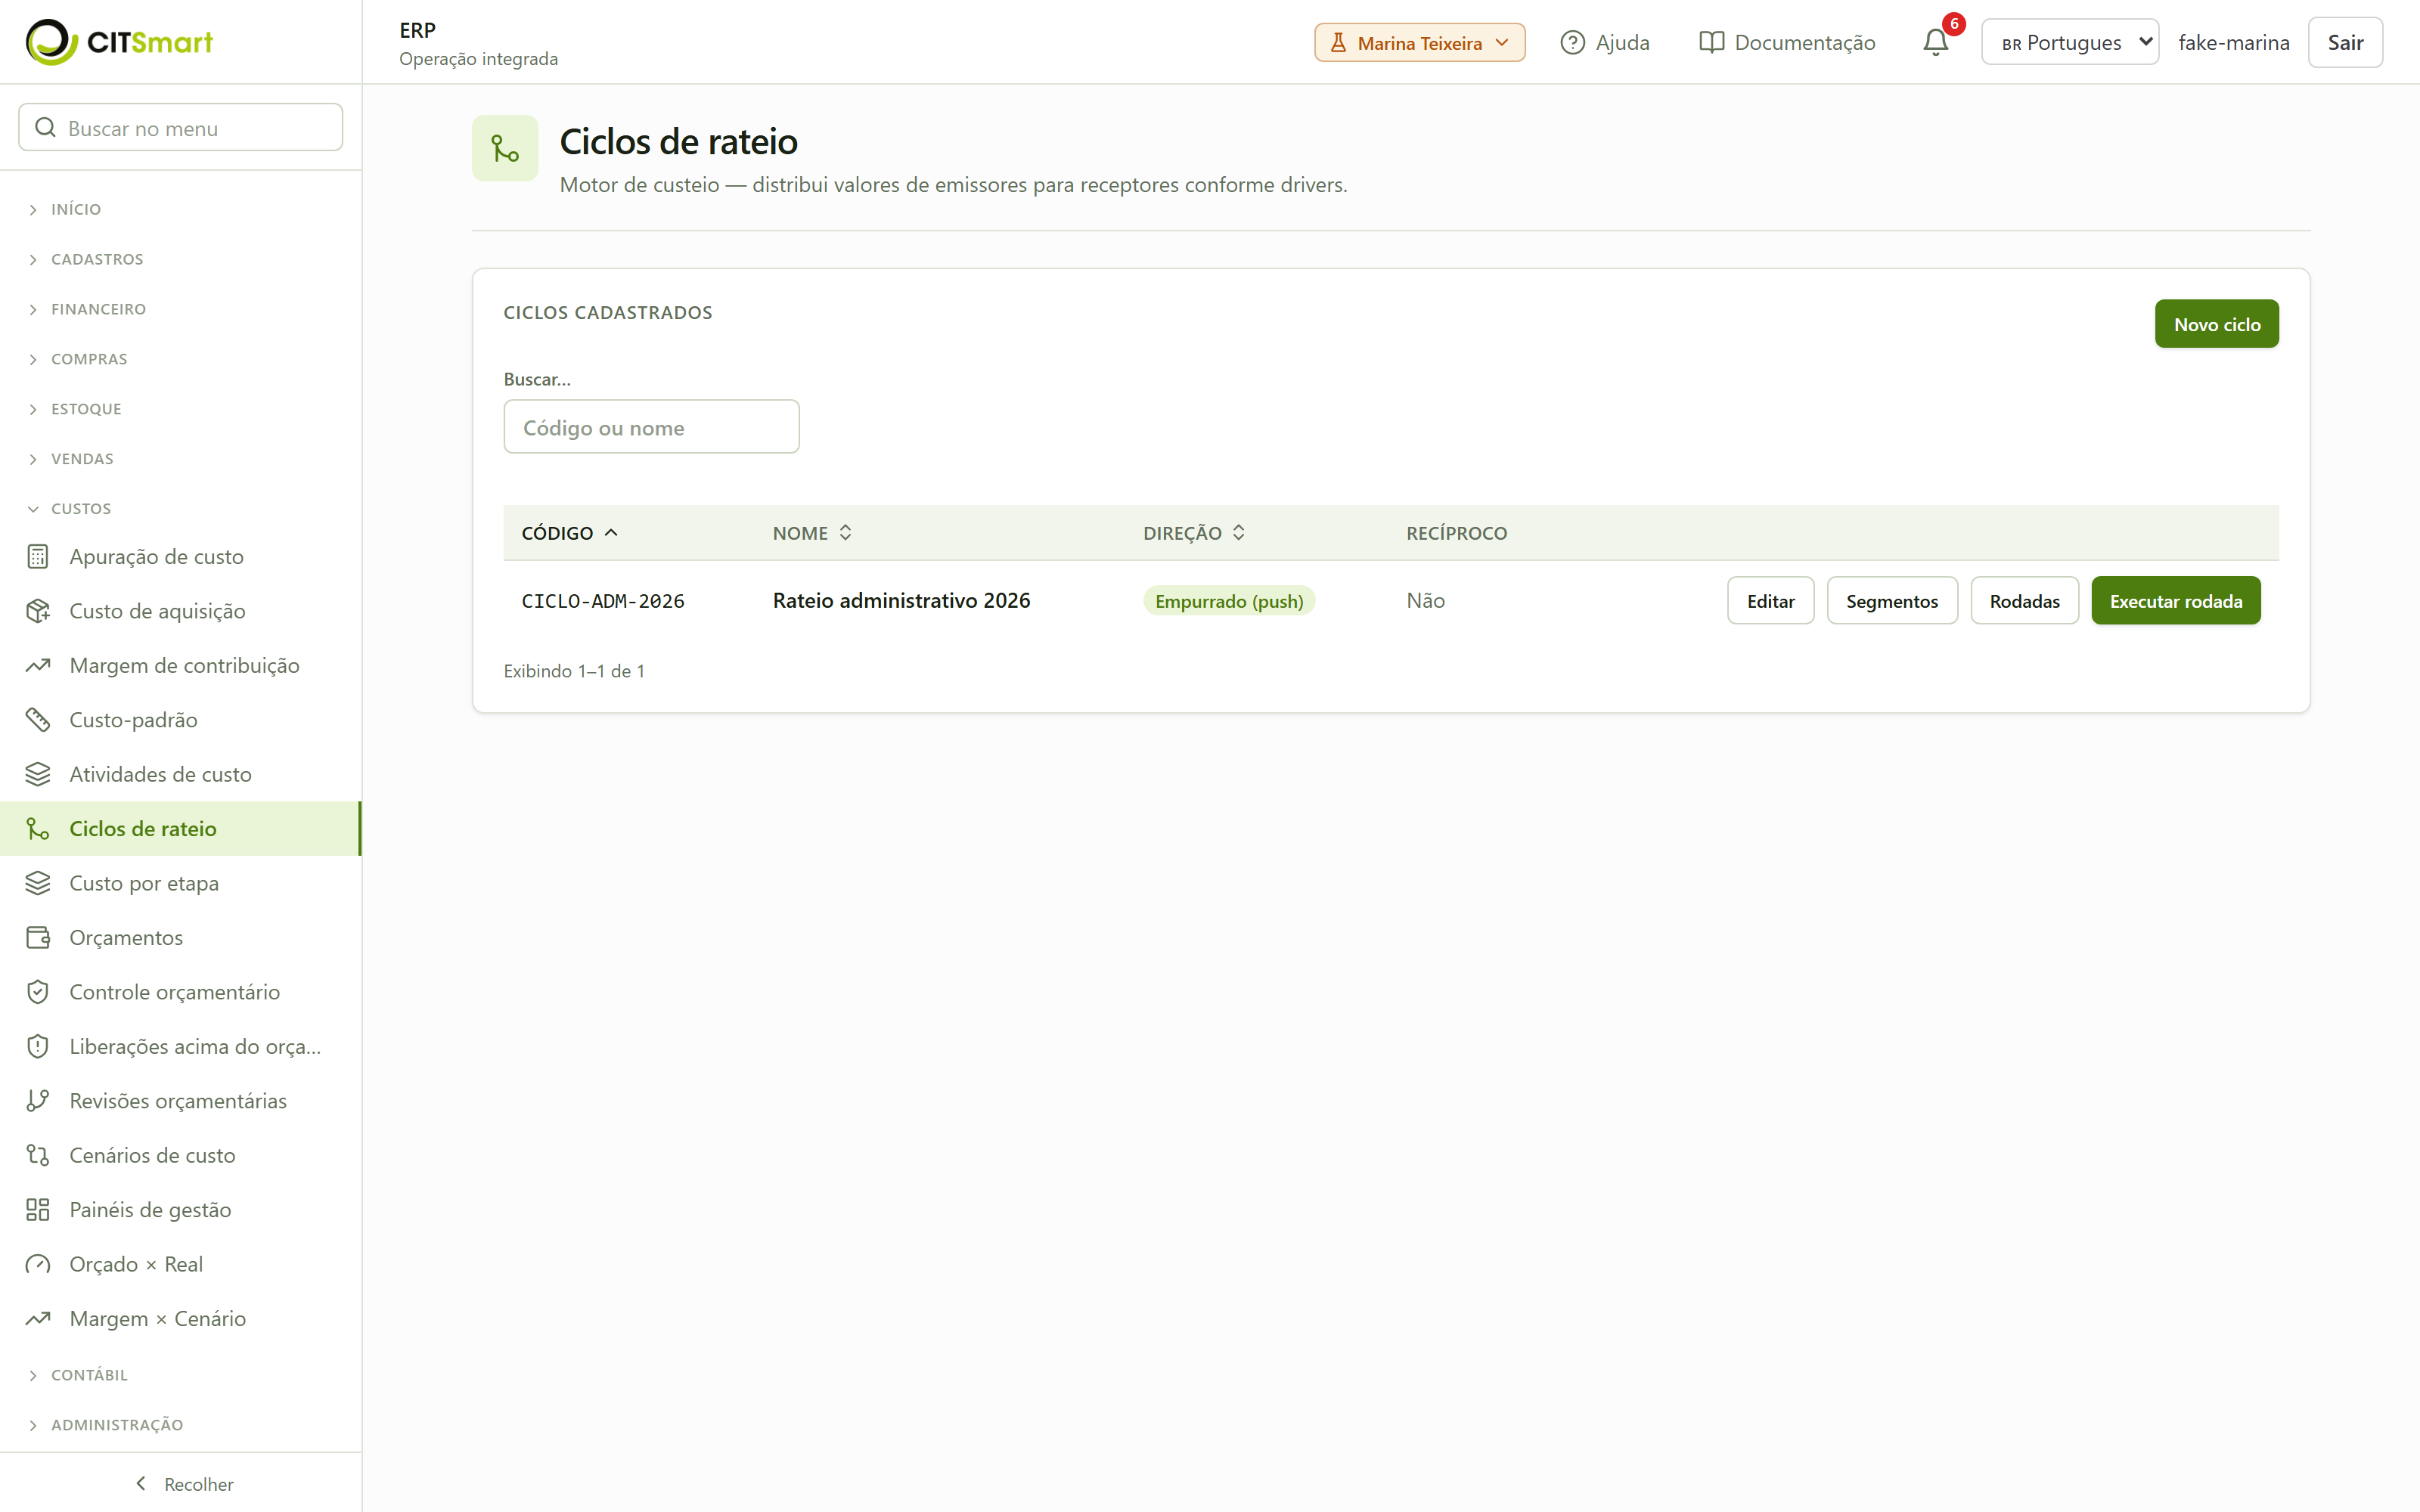Sort the table by CÓDIGO column
The width and height of the screenshot is (2420, 1512).
[x=569, y=533]
